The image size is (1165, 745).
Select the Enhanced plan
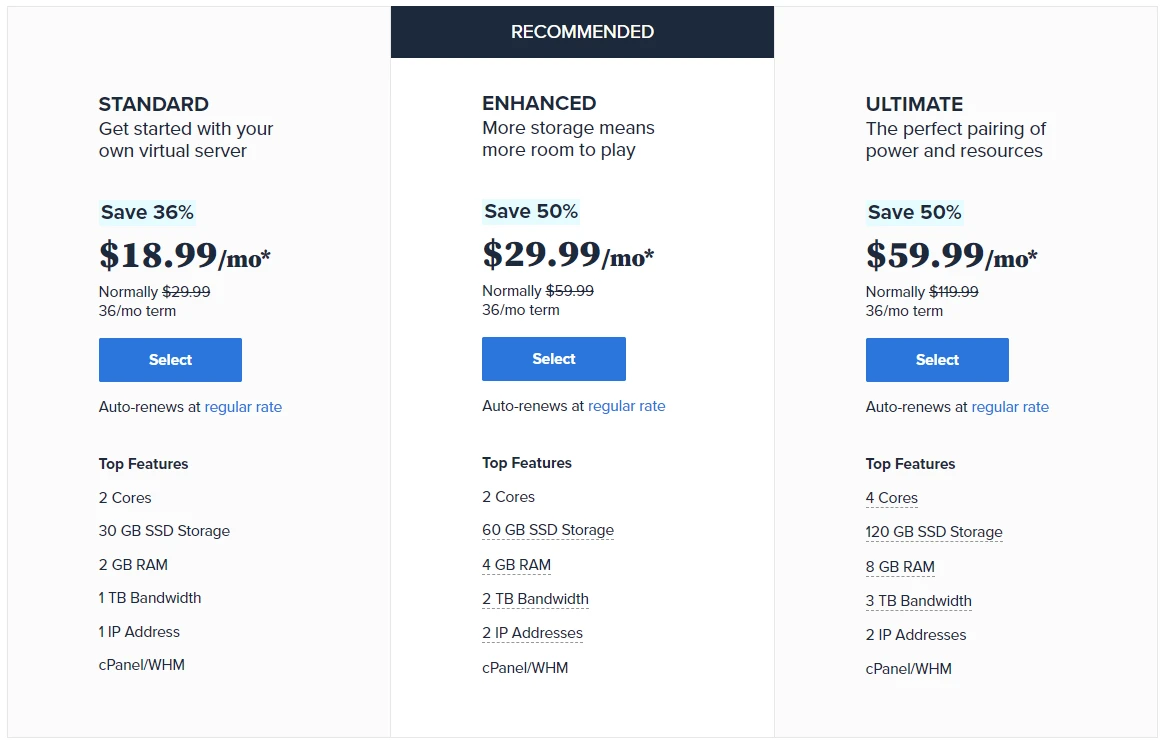(553, 358)
